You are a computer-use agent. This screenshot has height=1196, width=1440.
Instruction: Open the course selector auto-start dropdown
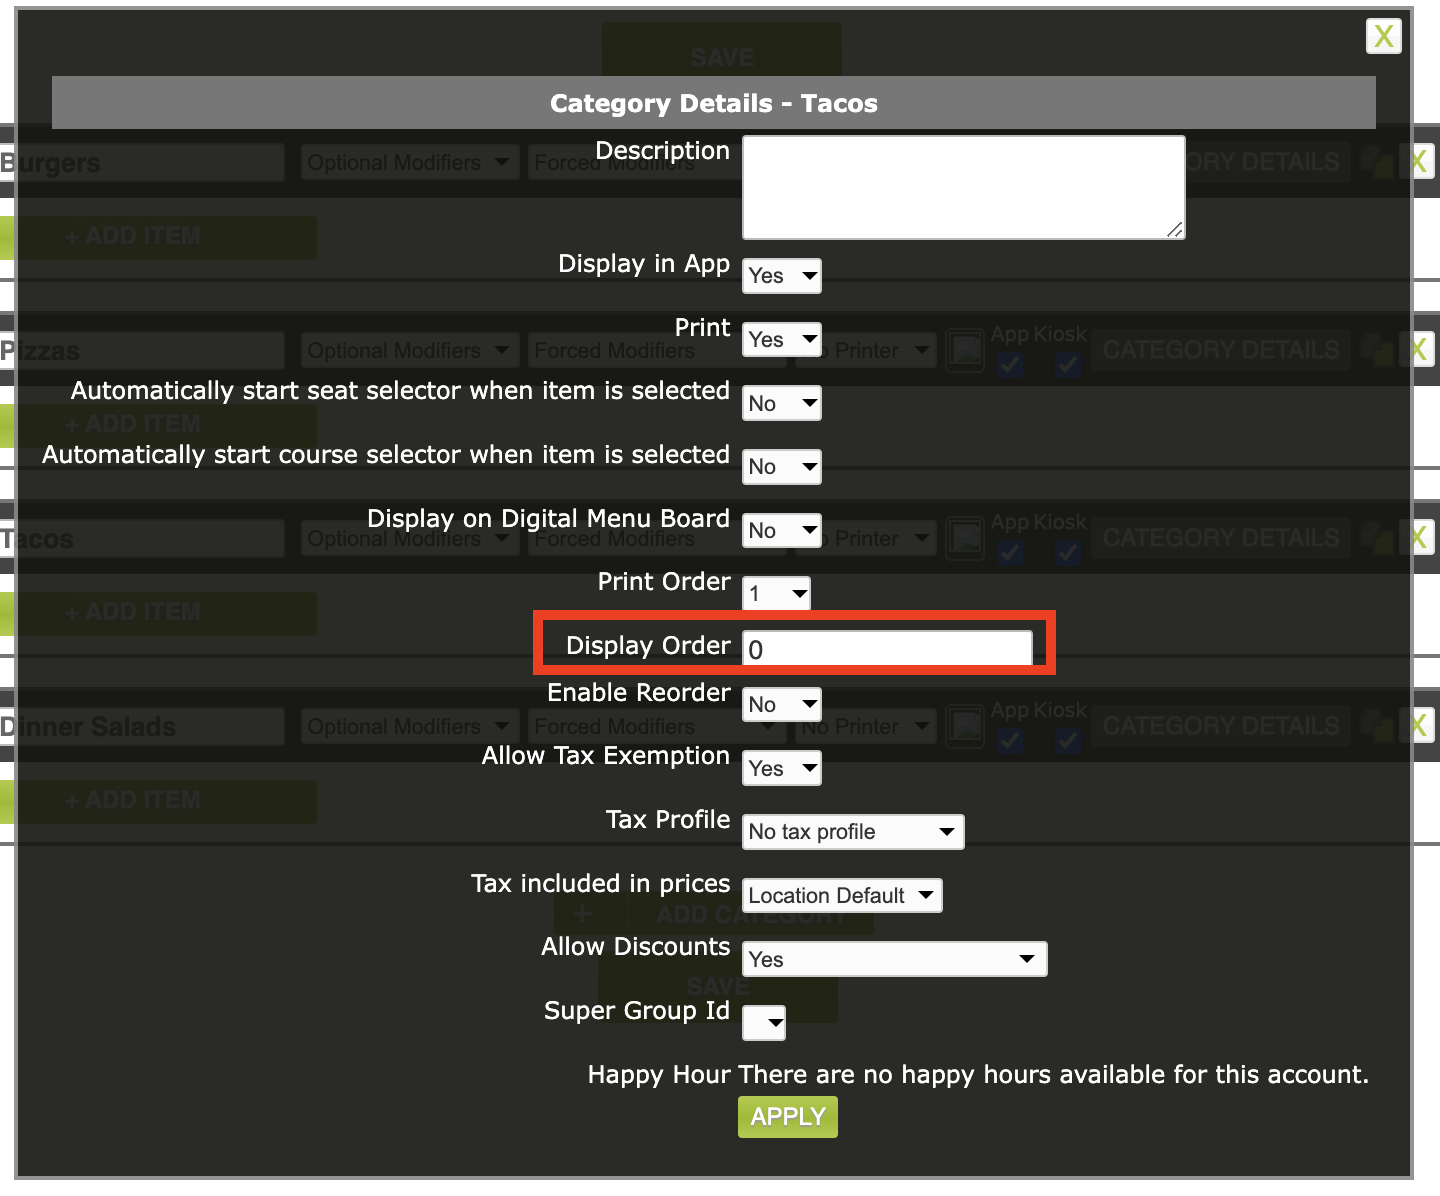[782, 467]
